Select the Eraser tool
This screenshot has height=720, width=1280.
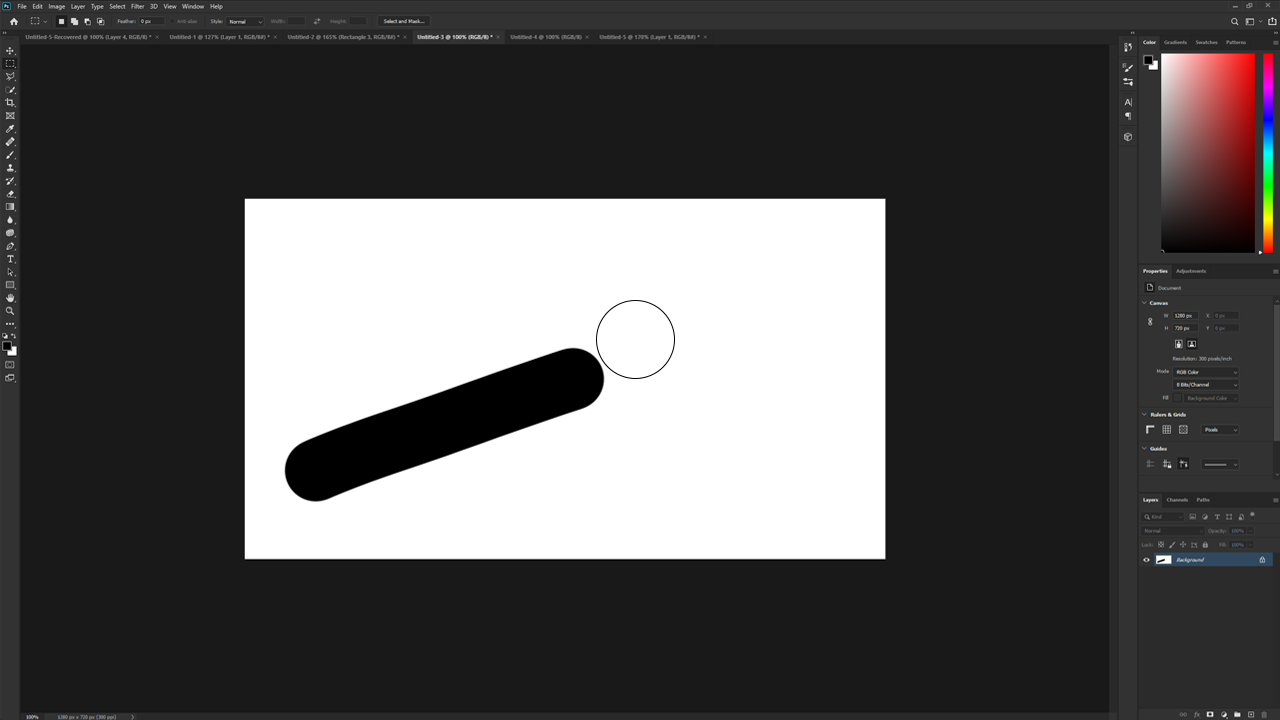click(x=11, y=194)
